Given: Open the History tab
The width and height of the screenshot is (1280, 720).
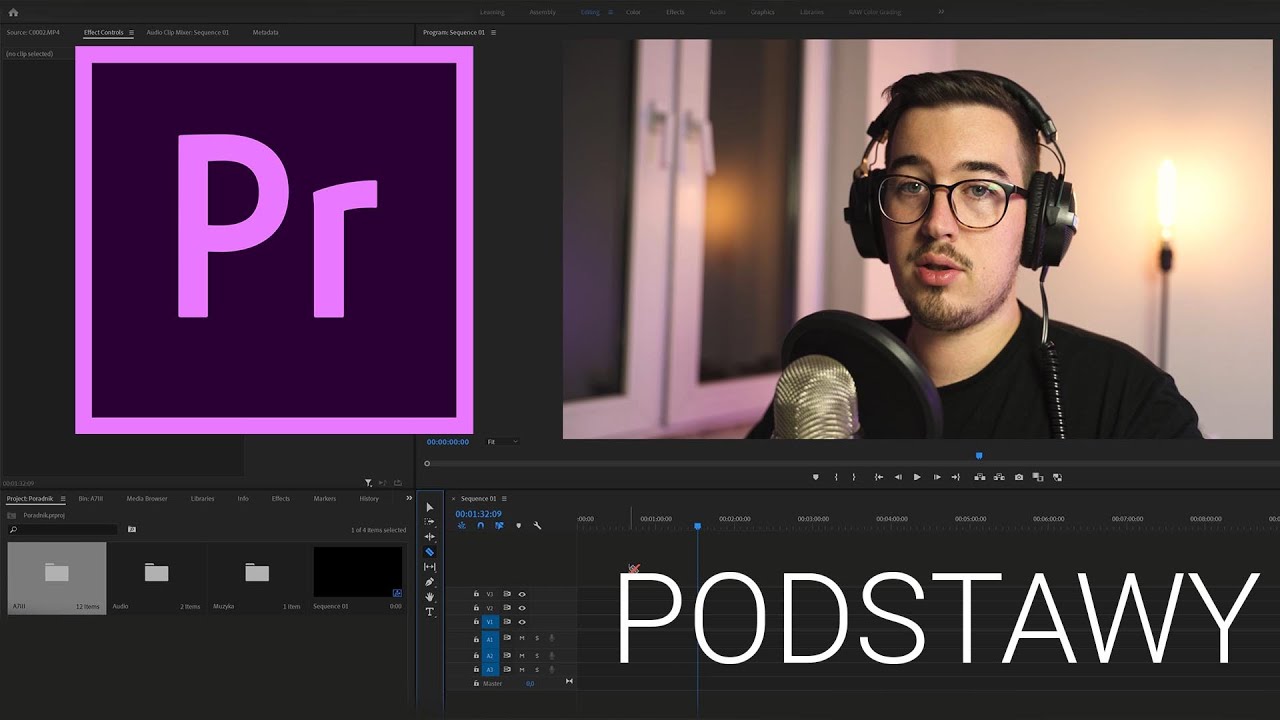Looking at the screenshot, I should coord(369,498).
